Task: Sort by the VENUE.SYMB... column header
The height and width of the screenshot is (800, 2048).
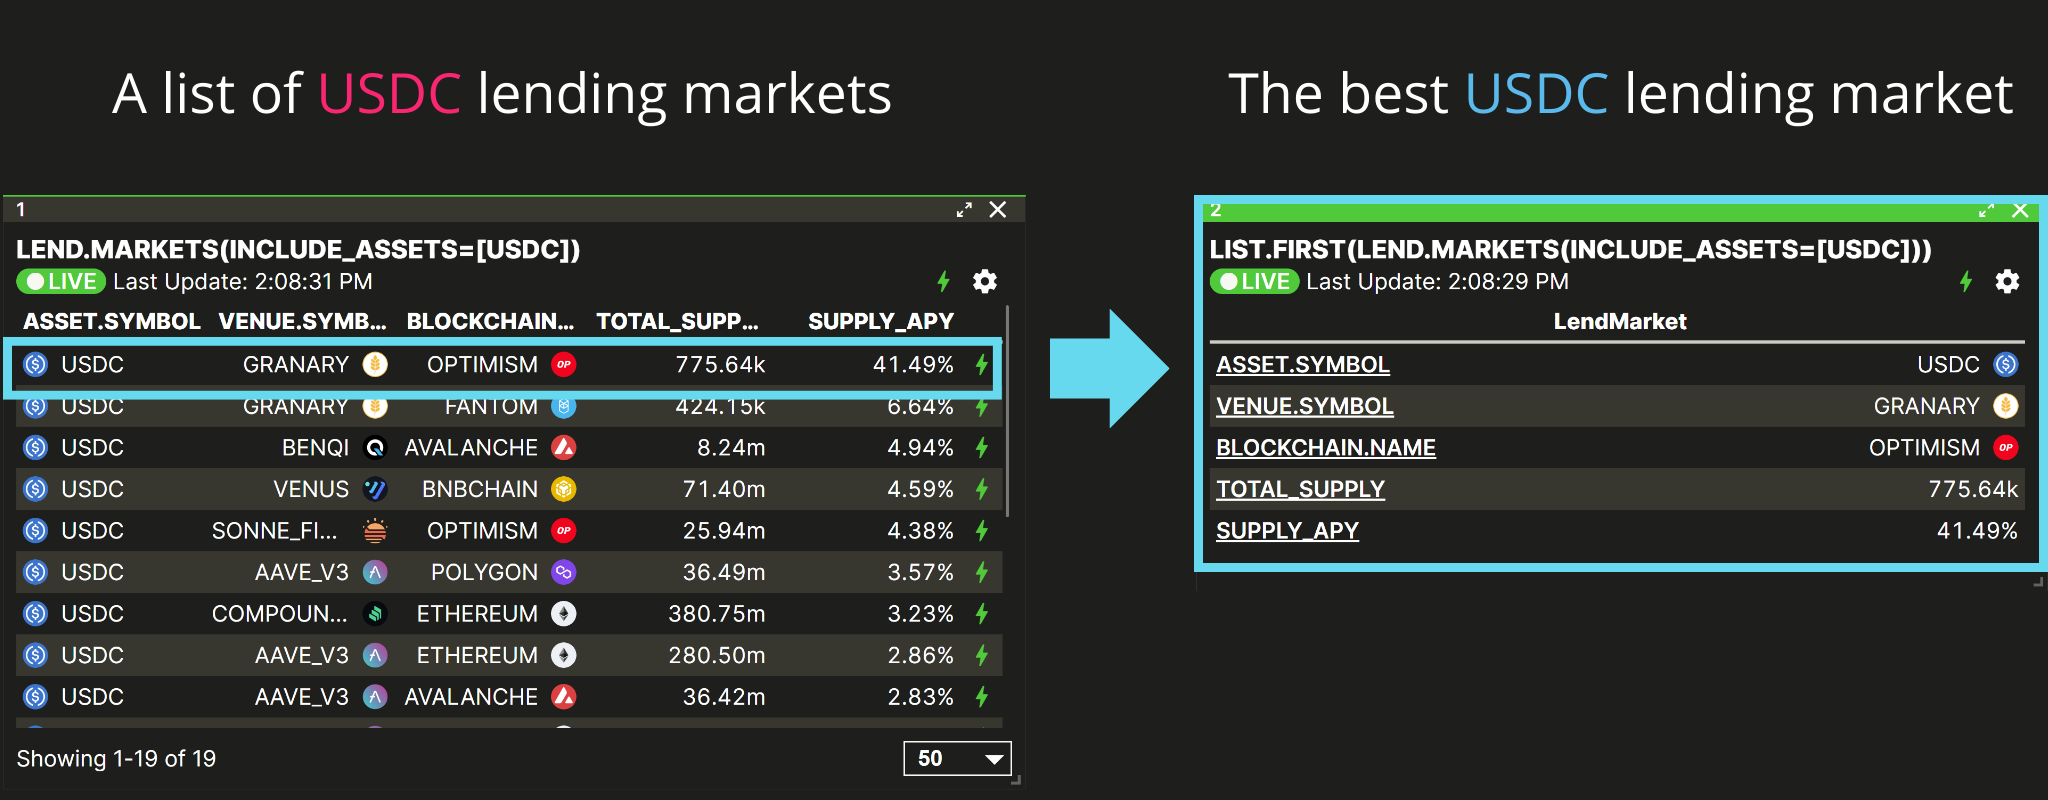Action: (302, 322)
